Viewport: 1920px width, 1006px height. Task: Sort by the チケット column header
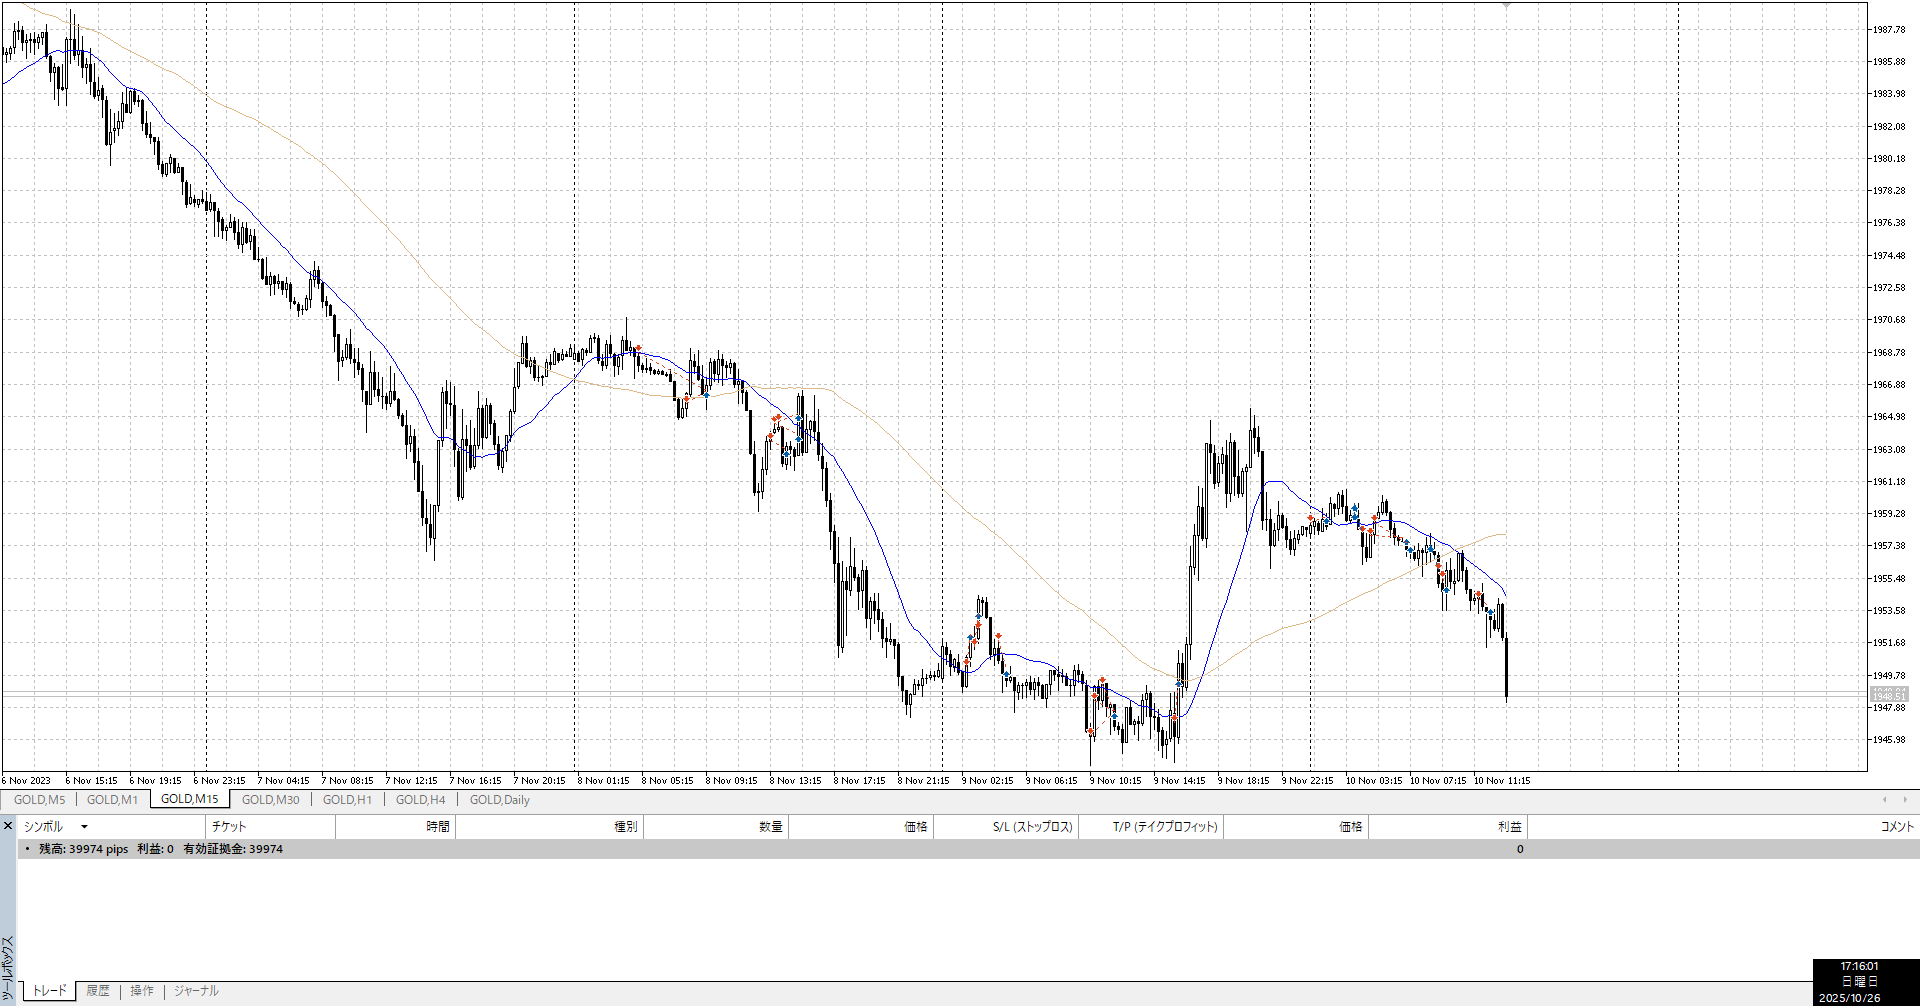pyautogui.click(x=229, y=826)
